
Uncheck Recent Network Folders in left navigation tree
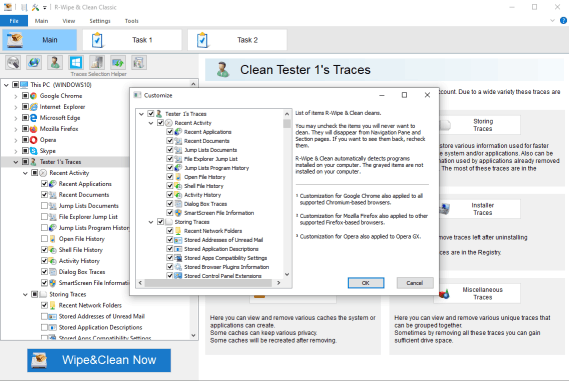tap(44, 305)
